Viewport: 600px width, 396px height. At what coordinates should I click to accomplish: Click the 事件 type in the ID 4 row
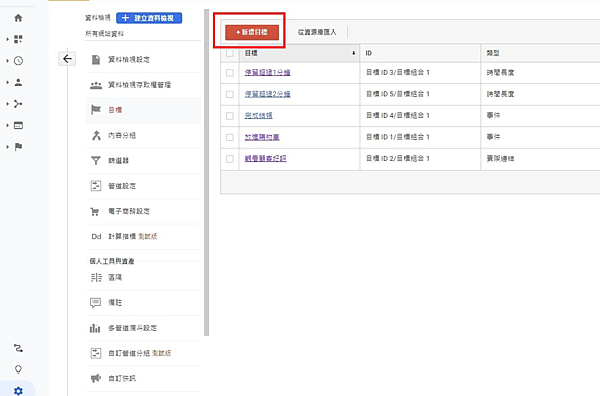point(493,116)
